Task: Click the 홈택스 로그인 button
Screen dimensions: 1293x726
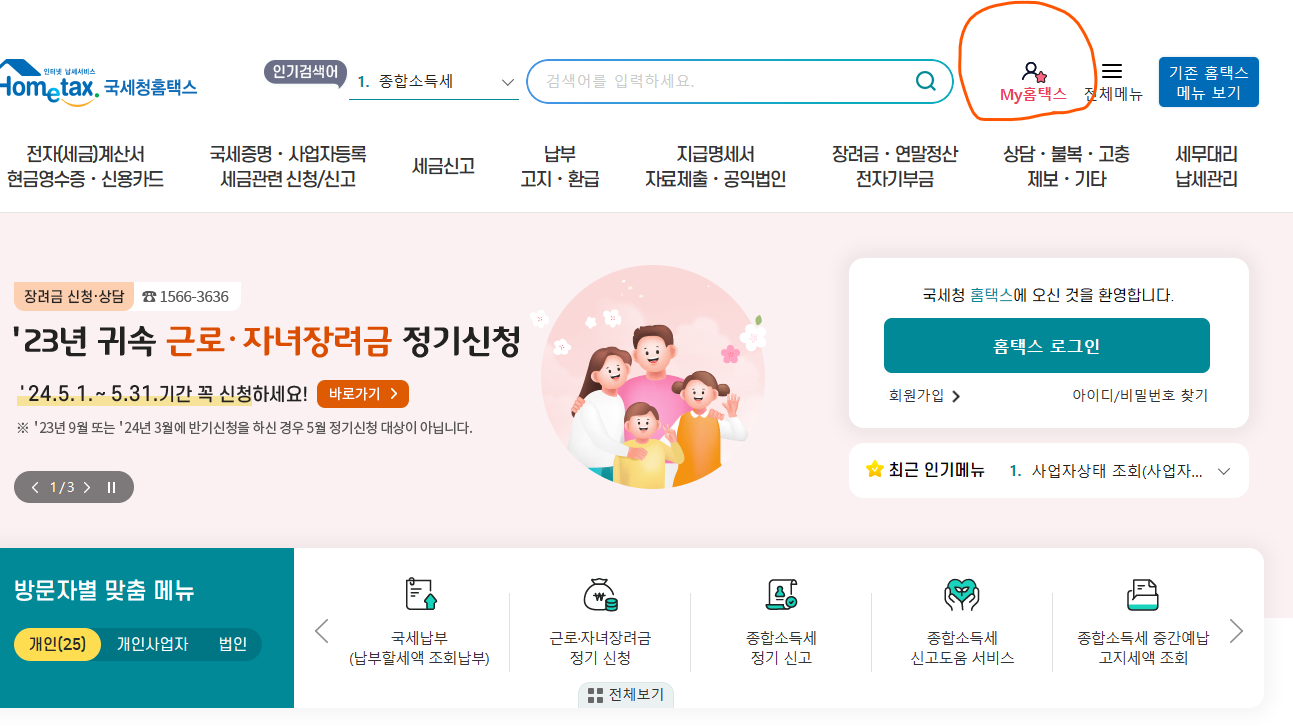Action: [1046, 344]
